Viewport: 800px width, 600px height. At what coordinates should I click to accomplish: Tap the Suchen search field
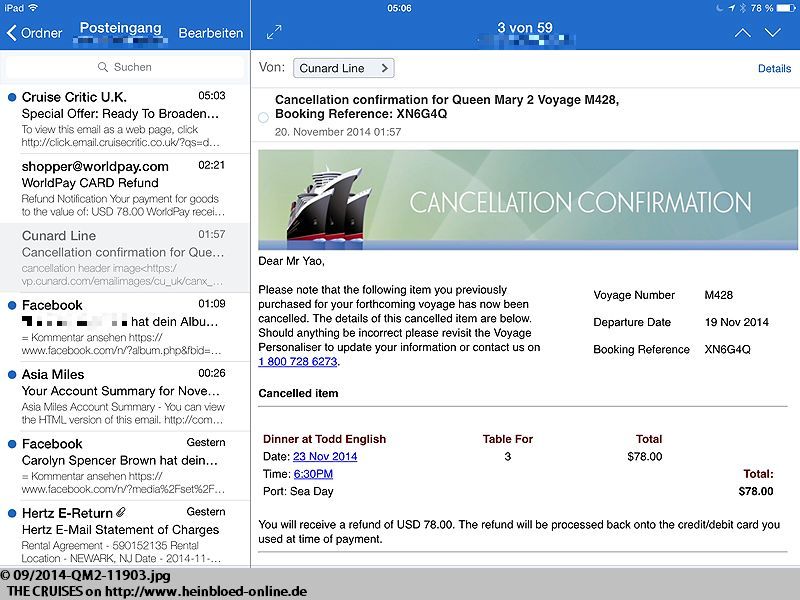pos(125,67)
